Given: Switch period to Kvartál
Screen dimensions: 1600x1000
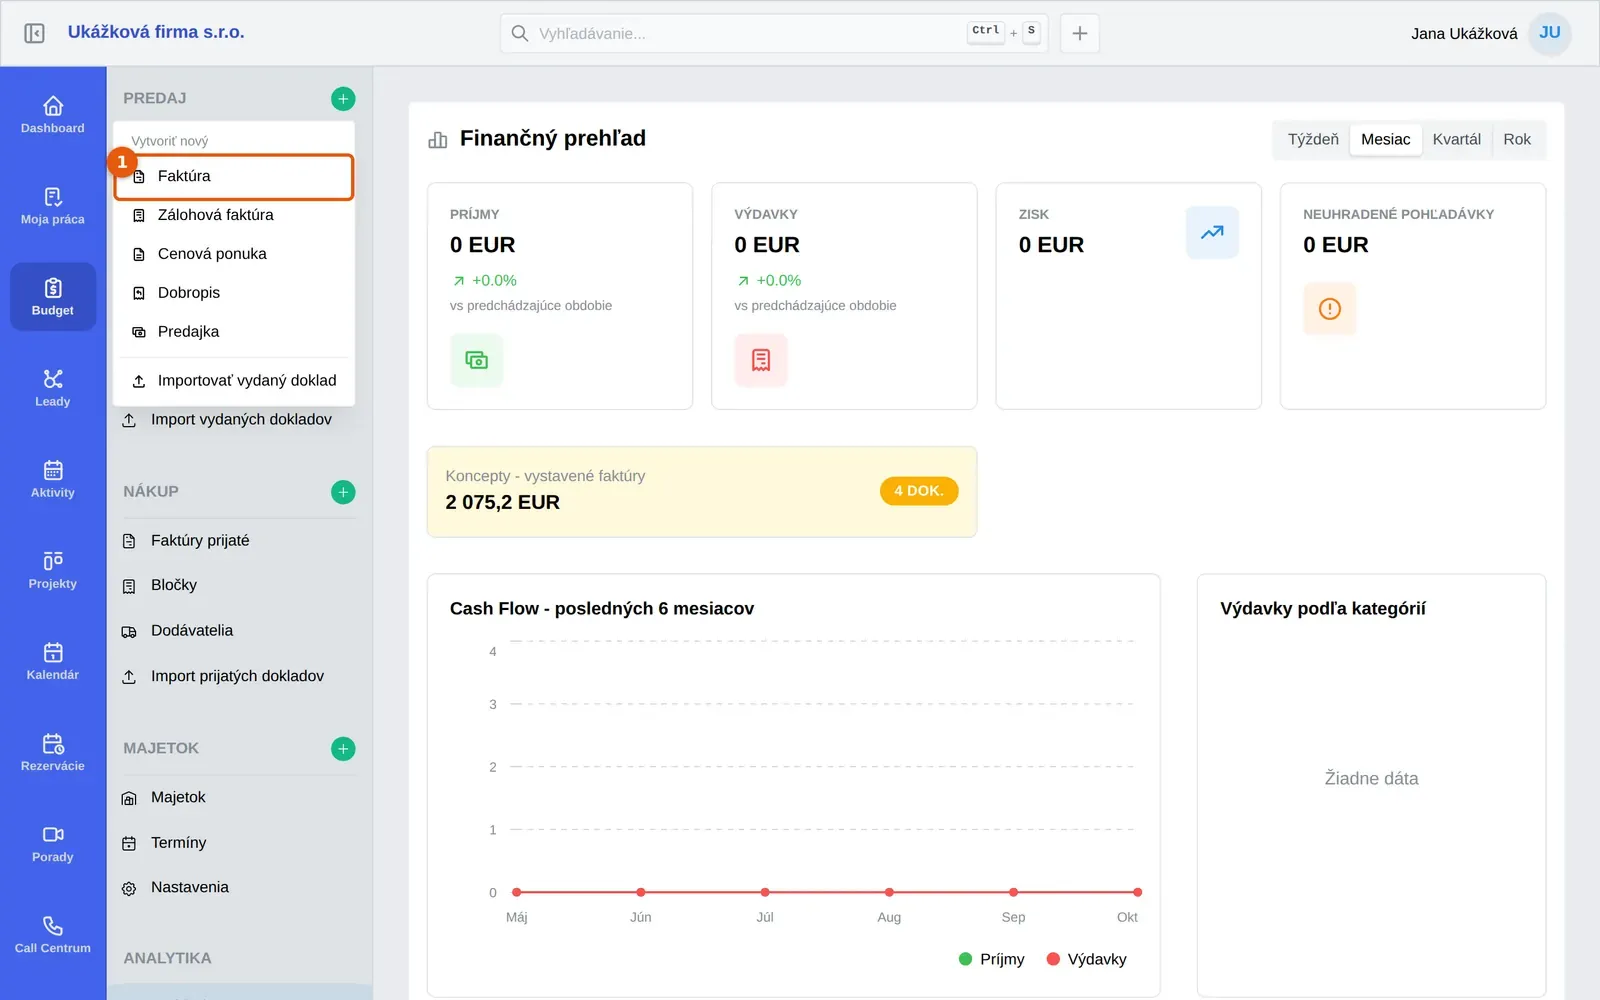Looking at the screenshot, I should pos(1457,140).
